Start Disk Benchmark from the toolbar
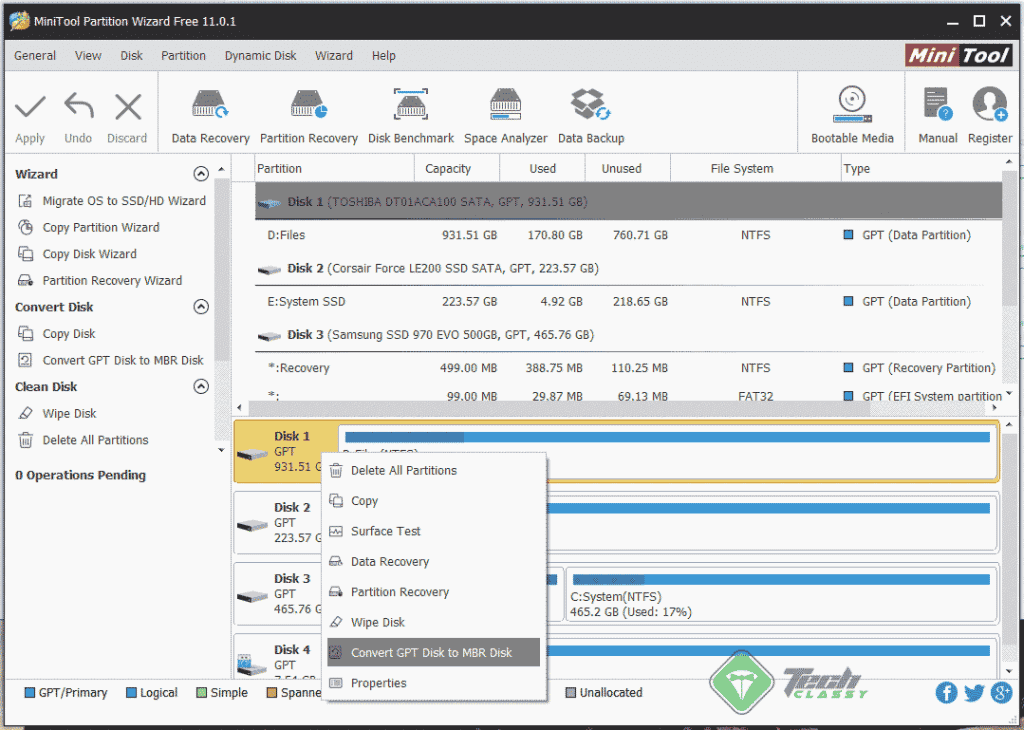The height and width of the screenshot is (730, 1024). coord(410,110)
